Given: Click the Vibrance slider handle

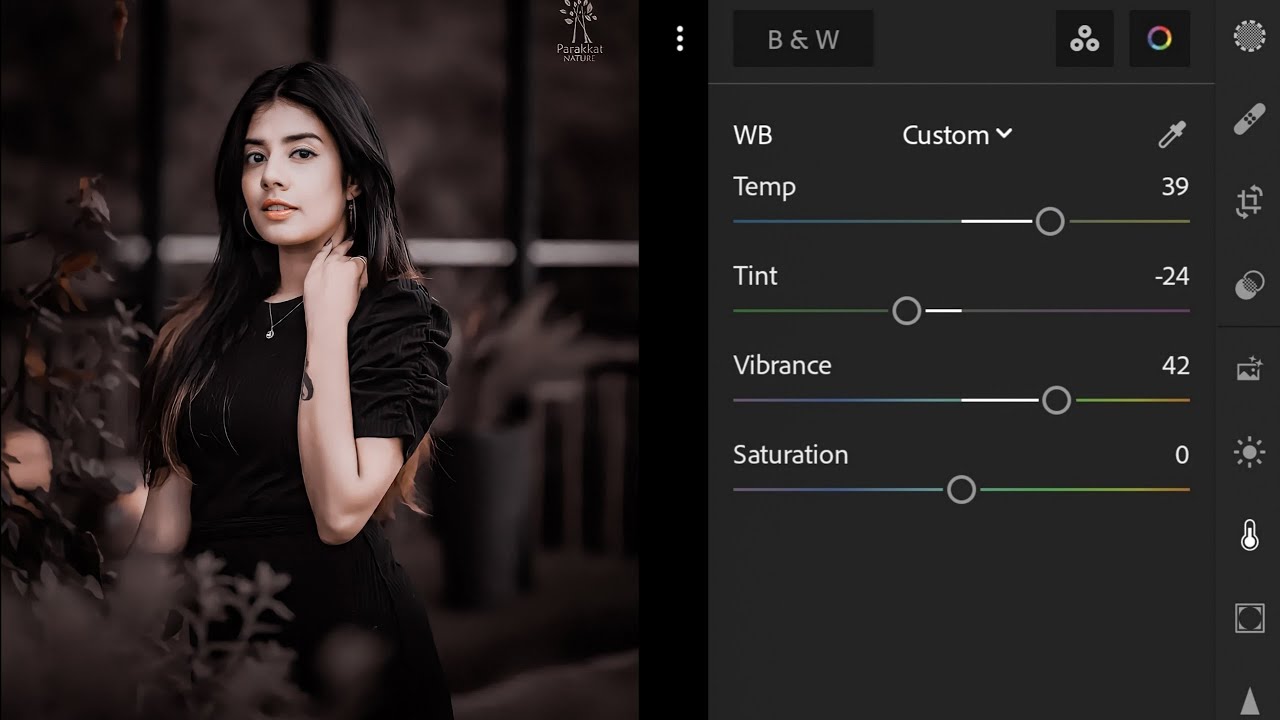Looking at the screenshot, I should point(1056,400).
